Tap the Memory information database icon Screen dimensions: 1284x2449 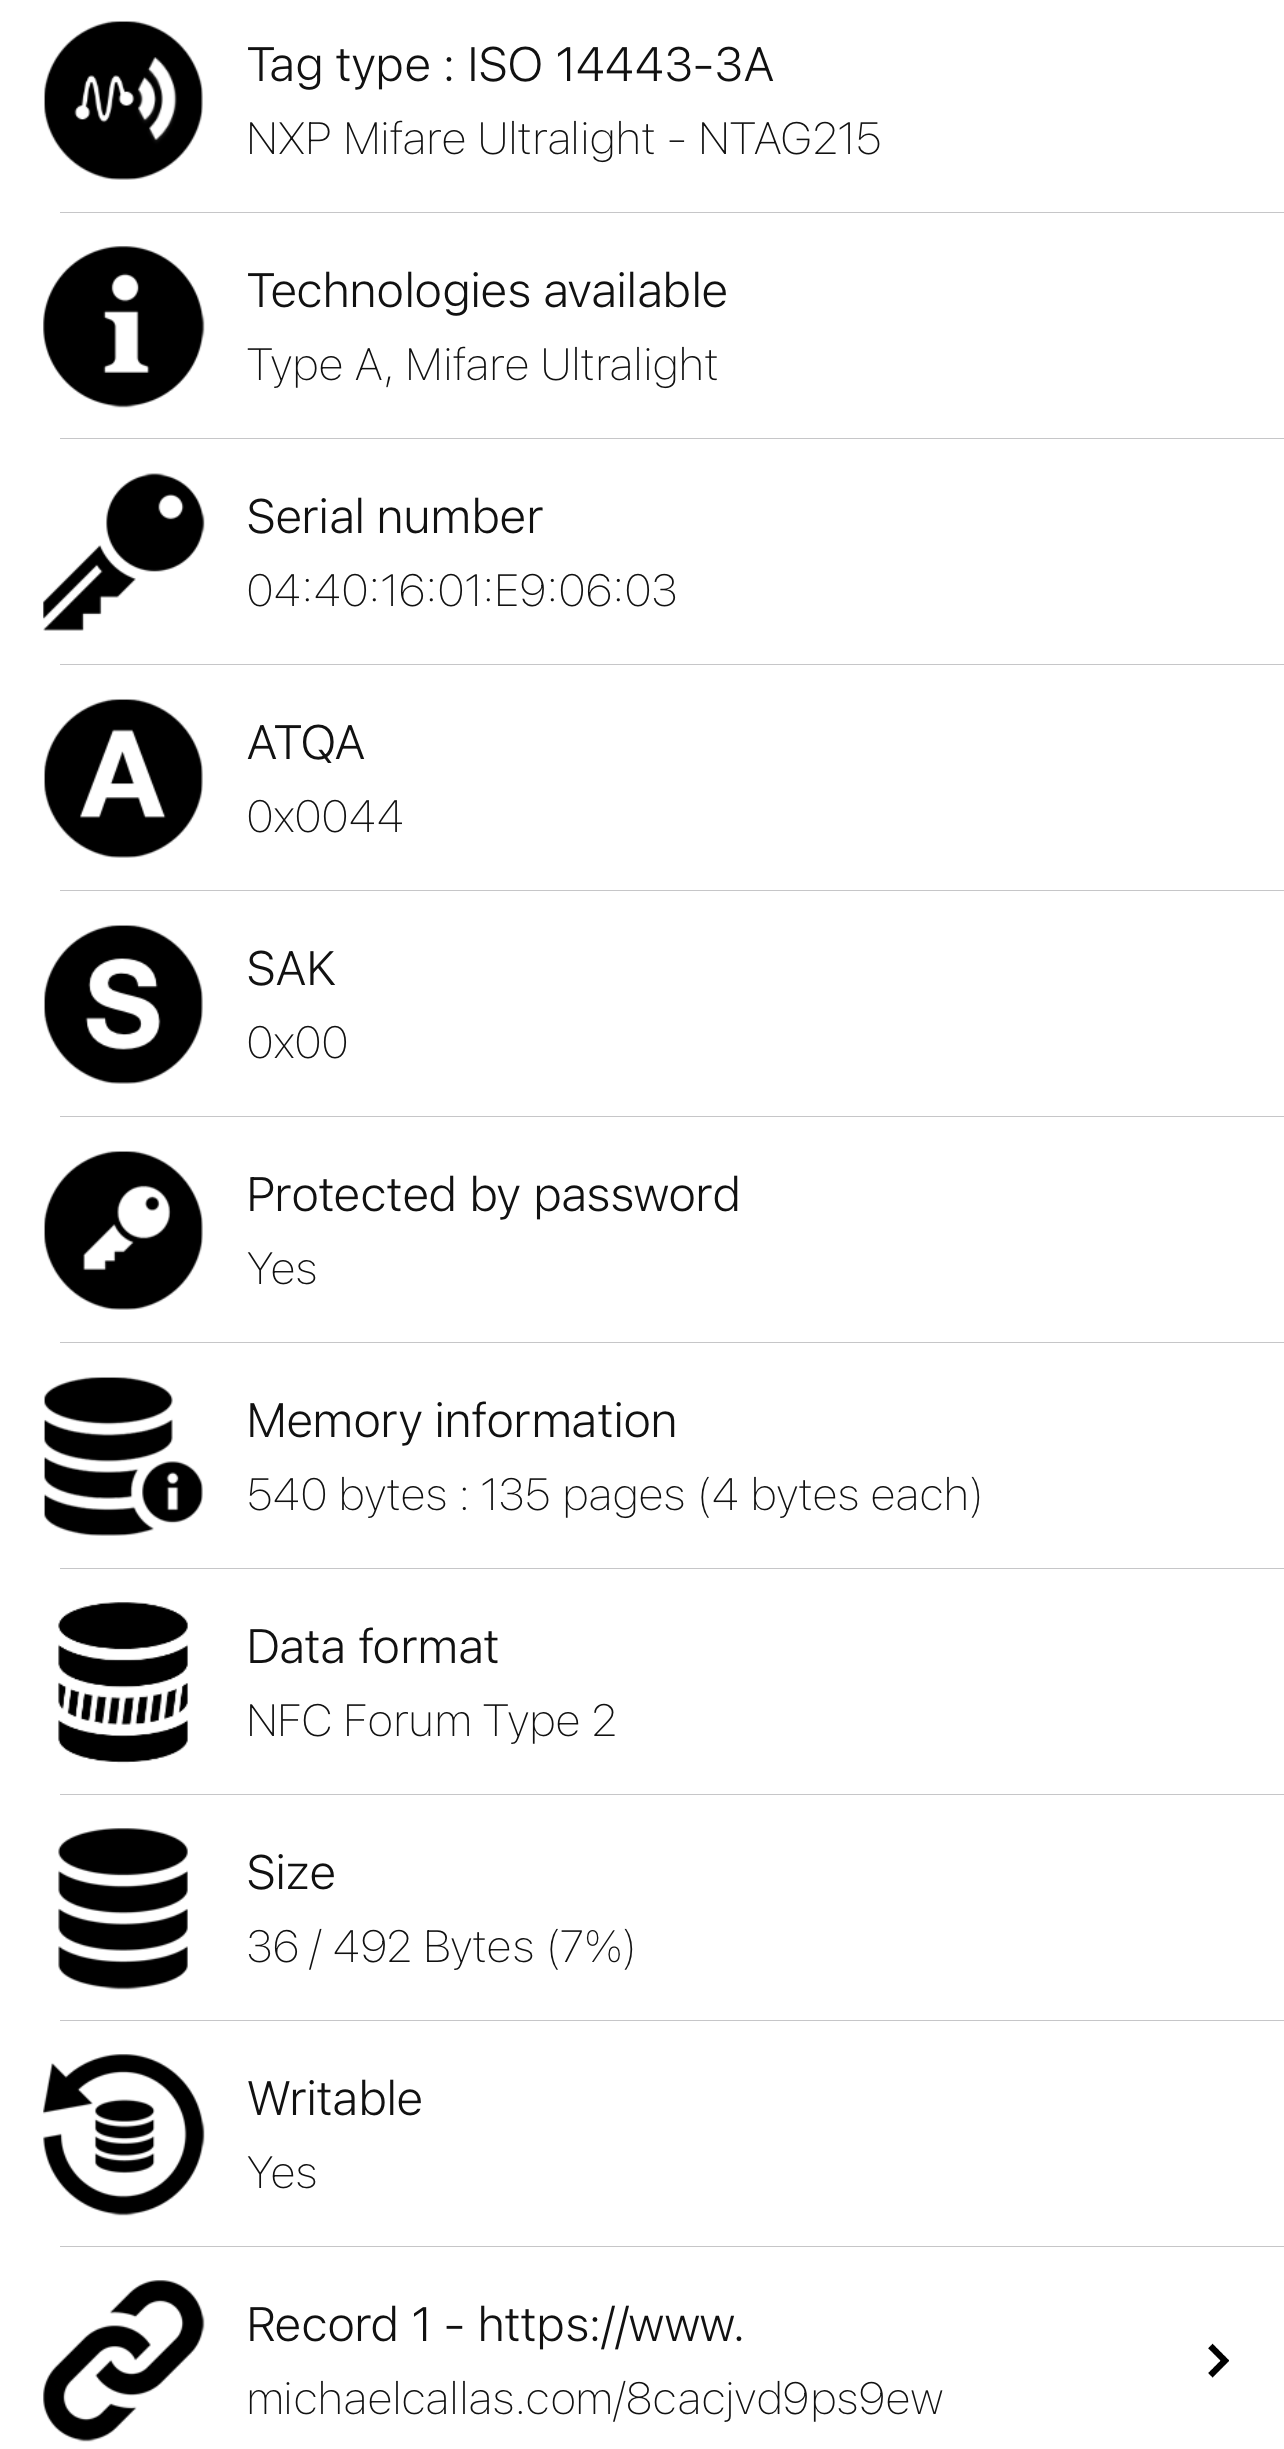123,1456
